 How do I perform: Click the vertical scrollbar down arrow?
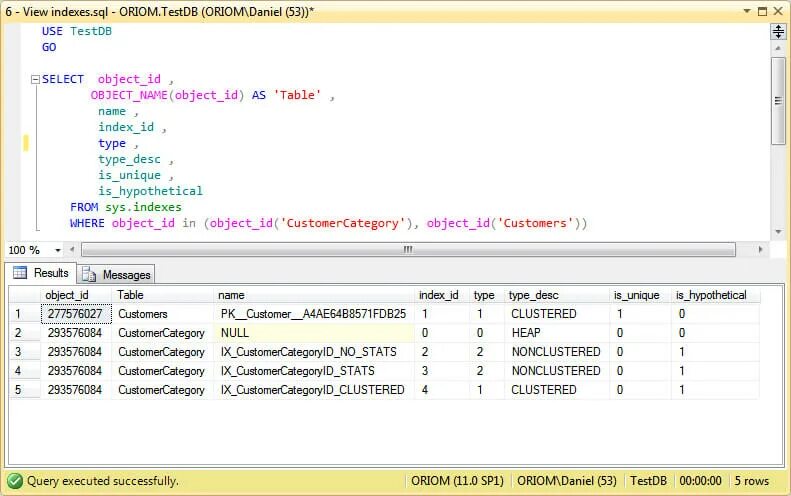click(778, 232)
